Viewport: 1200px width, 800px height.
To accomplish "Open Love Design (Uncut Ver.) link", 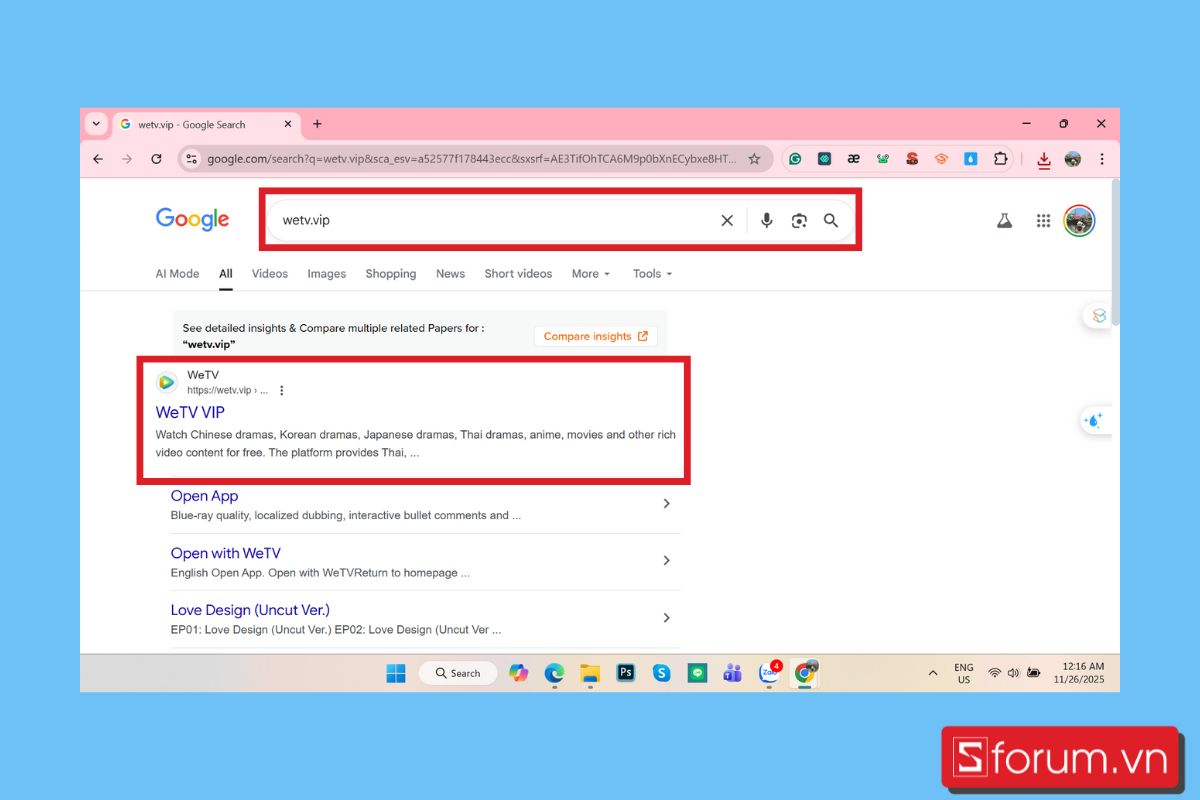I will (x=250, y=610).
